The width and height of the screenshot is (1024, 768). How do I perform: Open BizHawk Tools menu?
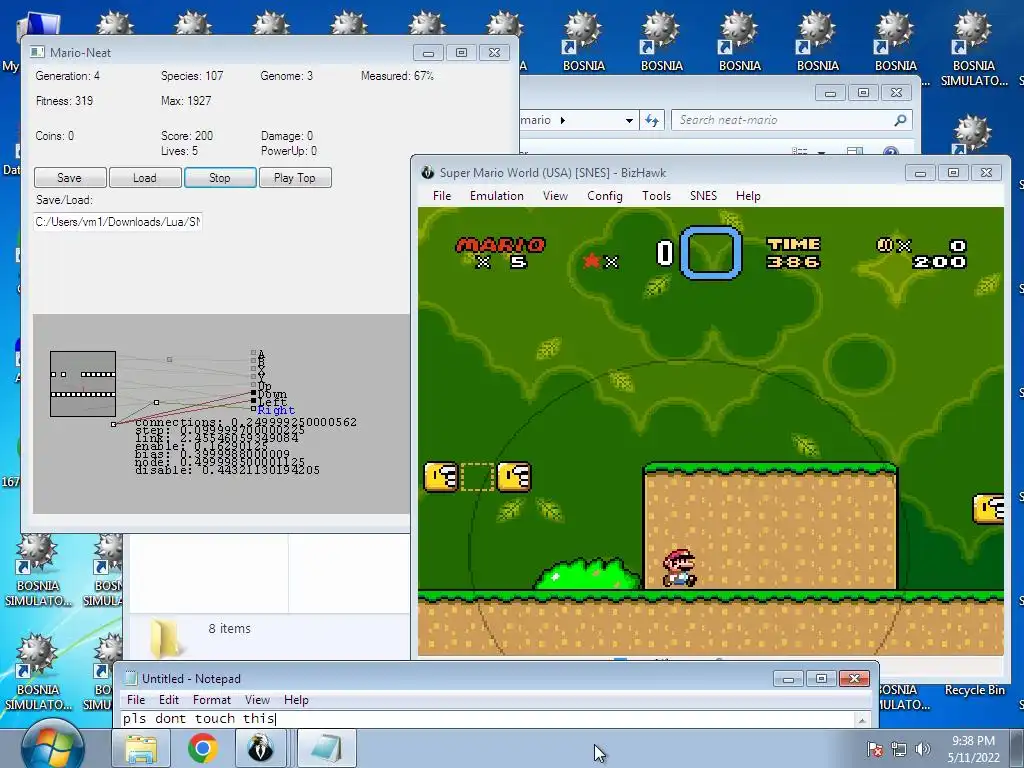click(656, 196)
